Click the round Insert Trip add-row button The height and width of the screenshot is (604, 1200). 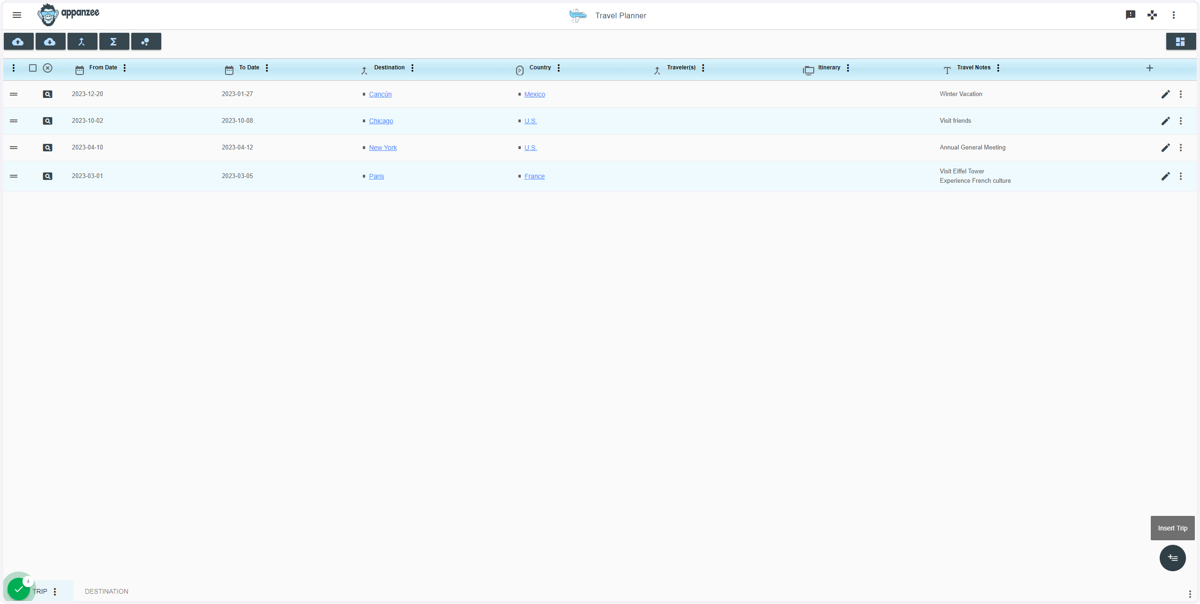coord(1173,558)
